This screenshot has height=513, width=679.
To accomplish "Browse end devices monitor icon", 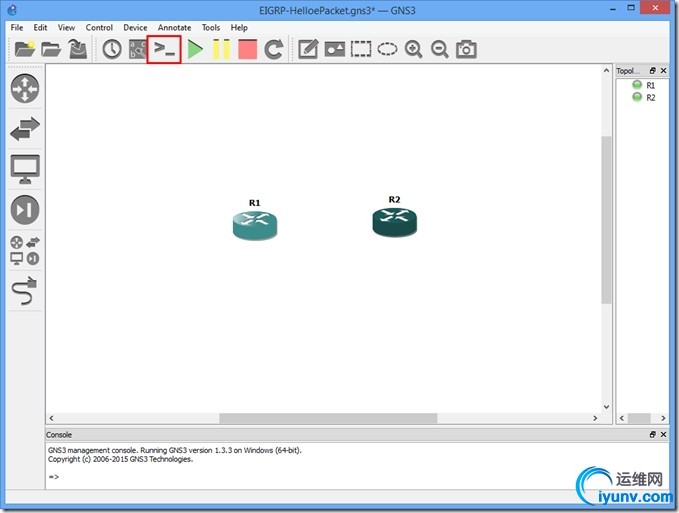I will 25,169.
